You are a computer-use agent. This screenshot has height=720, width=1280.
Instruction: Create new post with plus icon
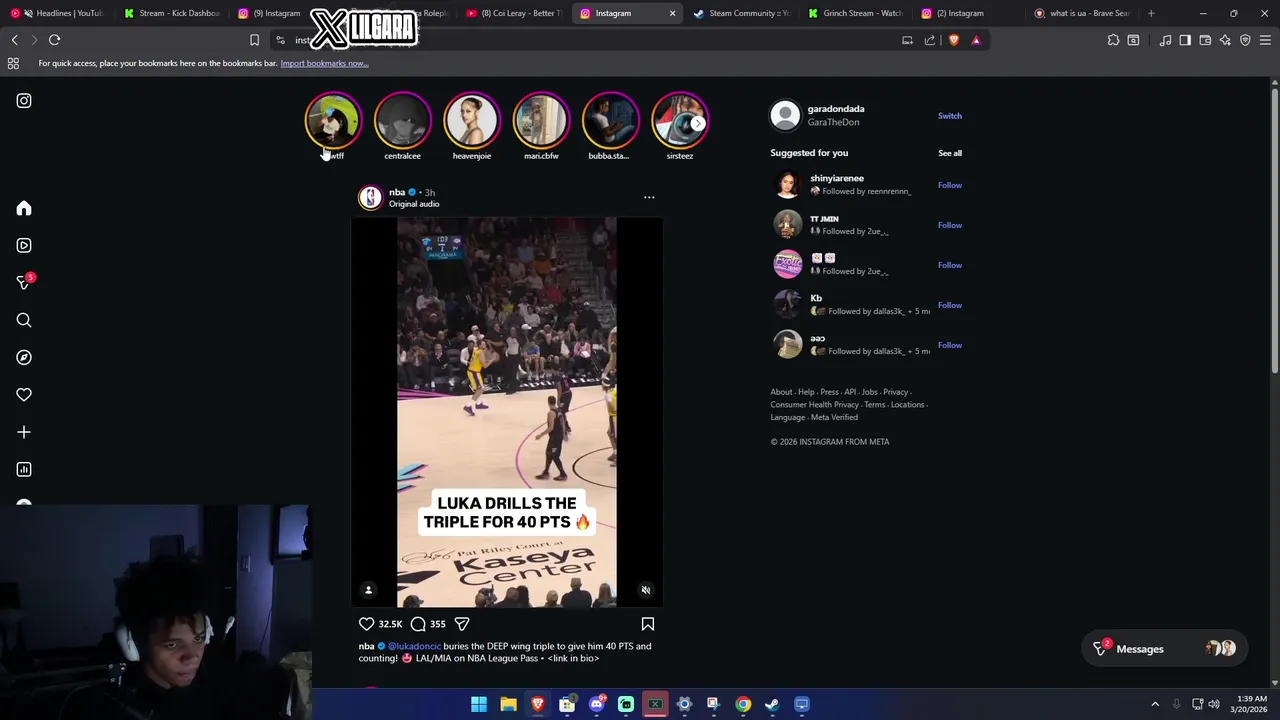[24, 432]
